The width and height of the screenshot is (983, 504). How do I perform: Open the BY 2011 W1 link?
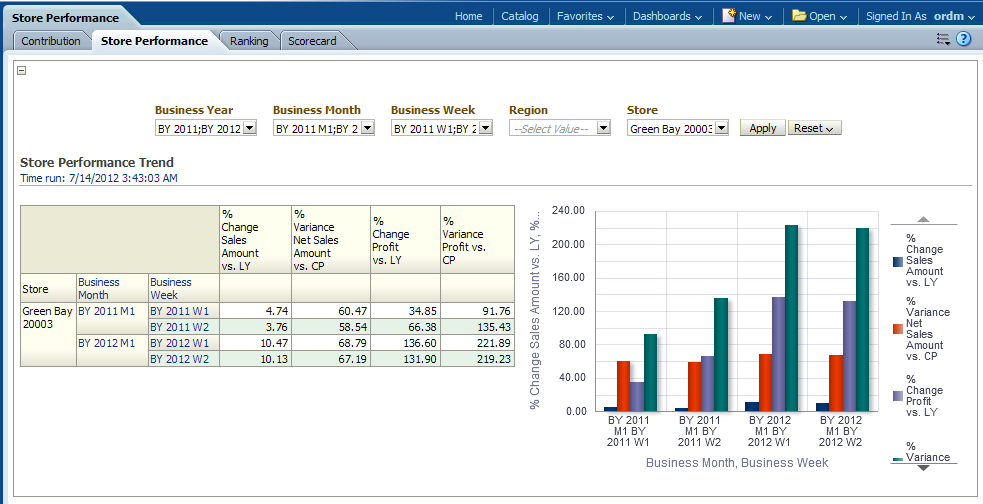click(180, 311)
